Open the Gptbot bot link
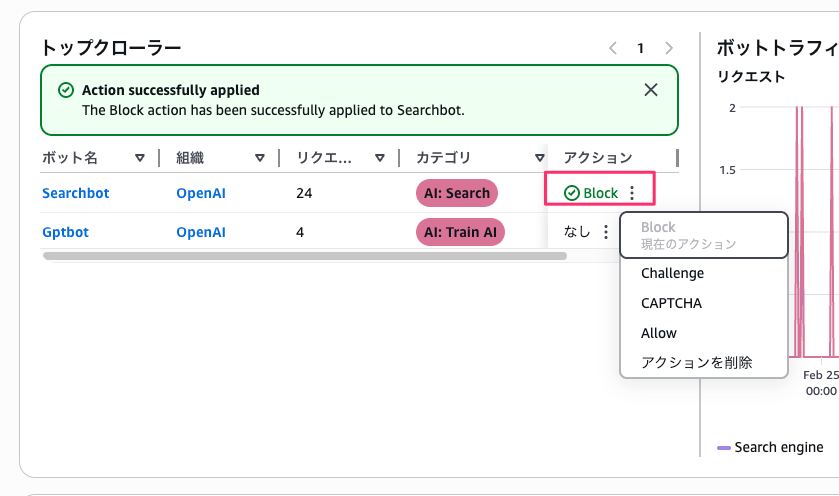 [x=65, y=232]
